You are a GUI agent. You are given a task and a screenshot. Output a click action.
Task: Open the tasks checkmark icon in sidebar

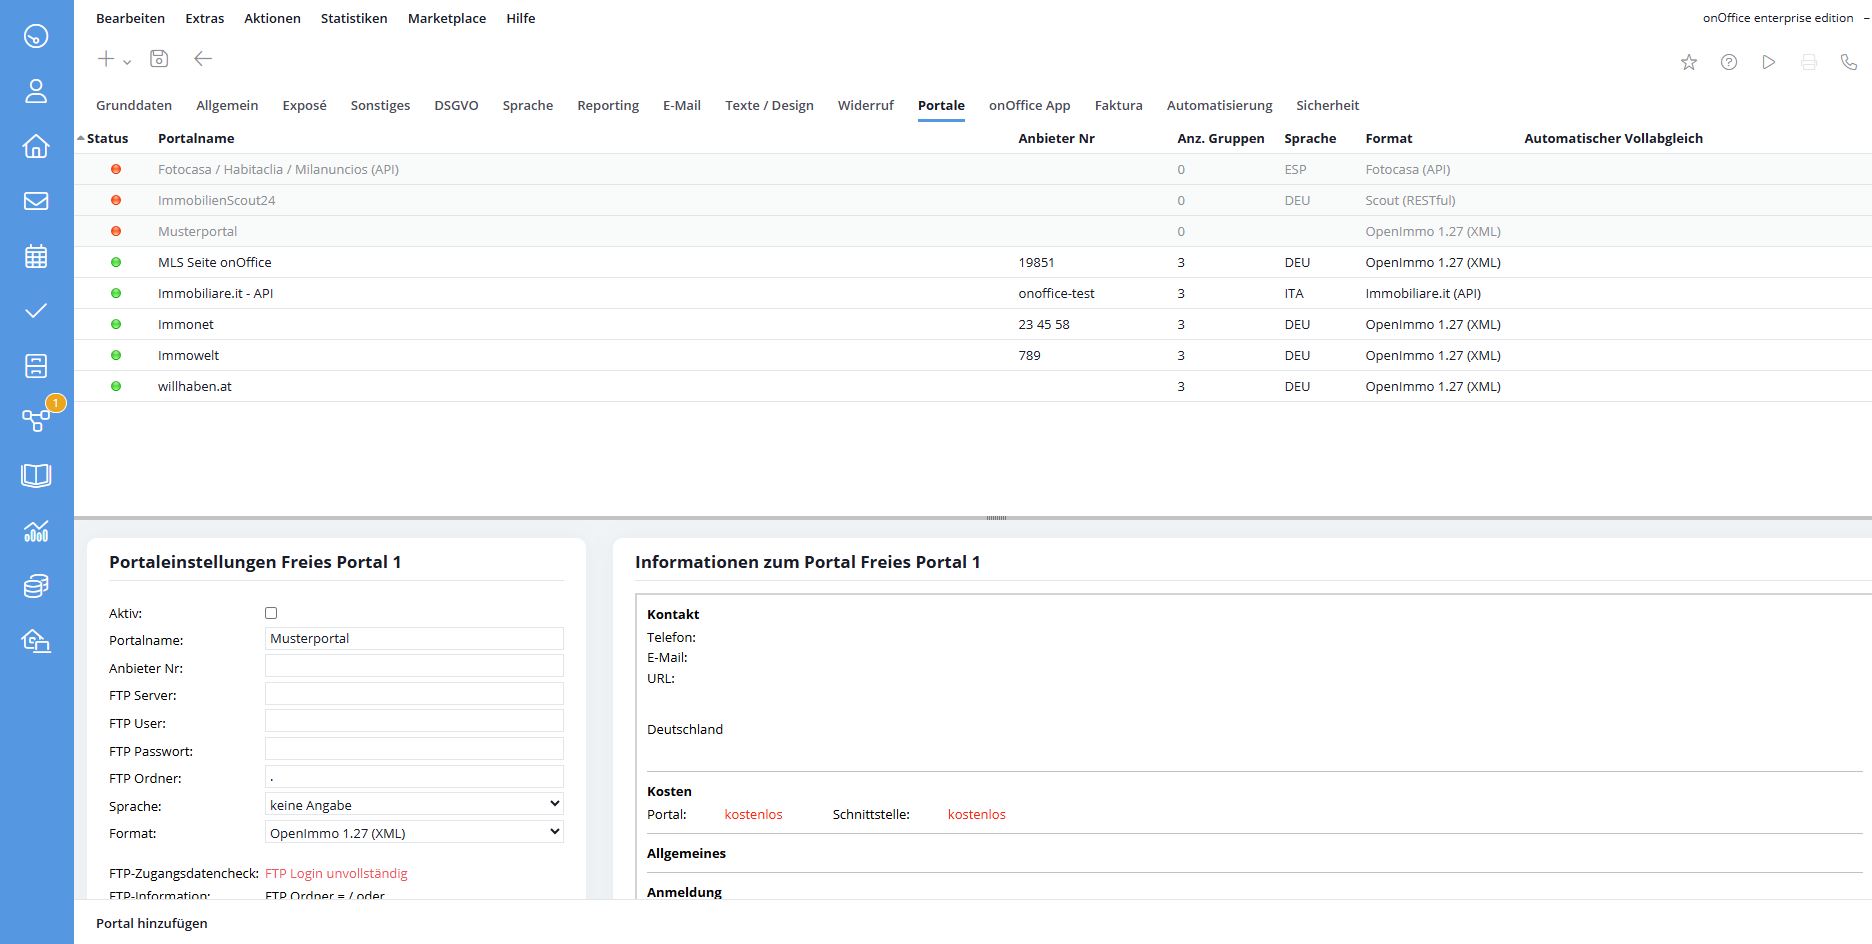pos(36,311)
